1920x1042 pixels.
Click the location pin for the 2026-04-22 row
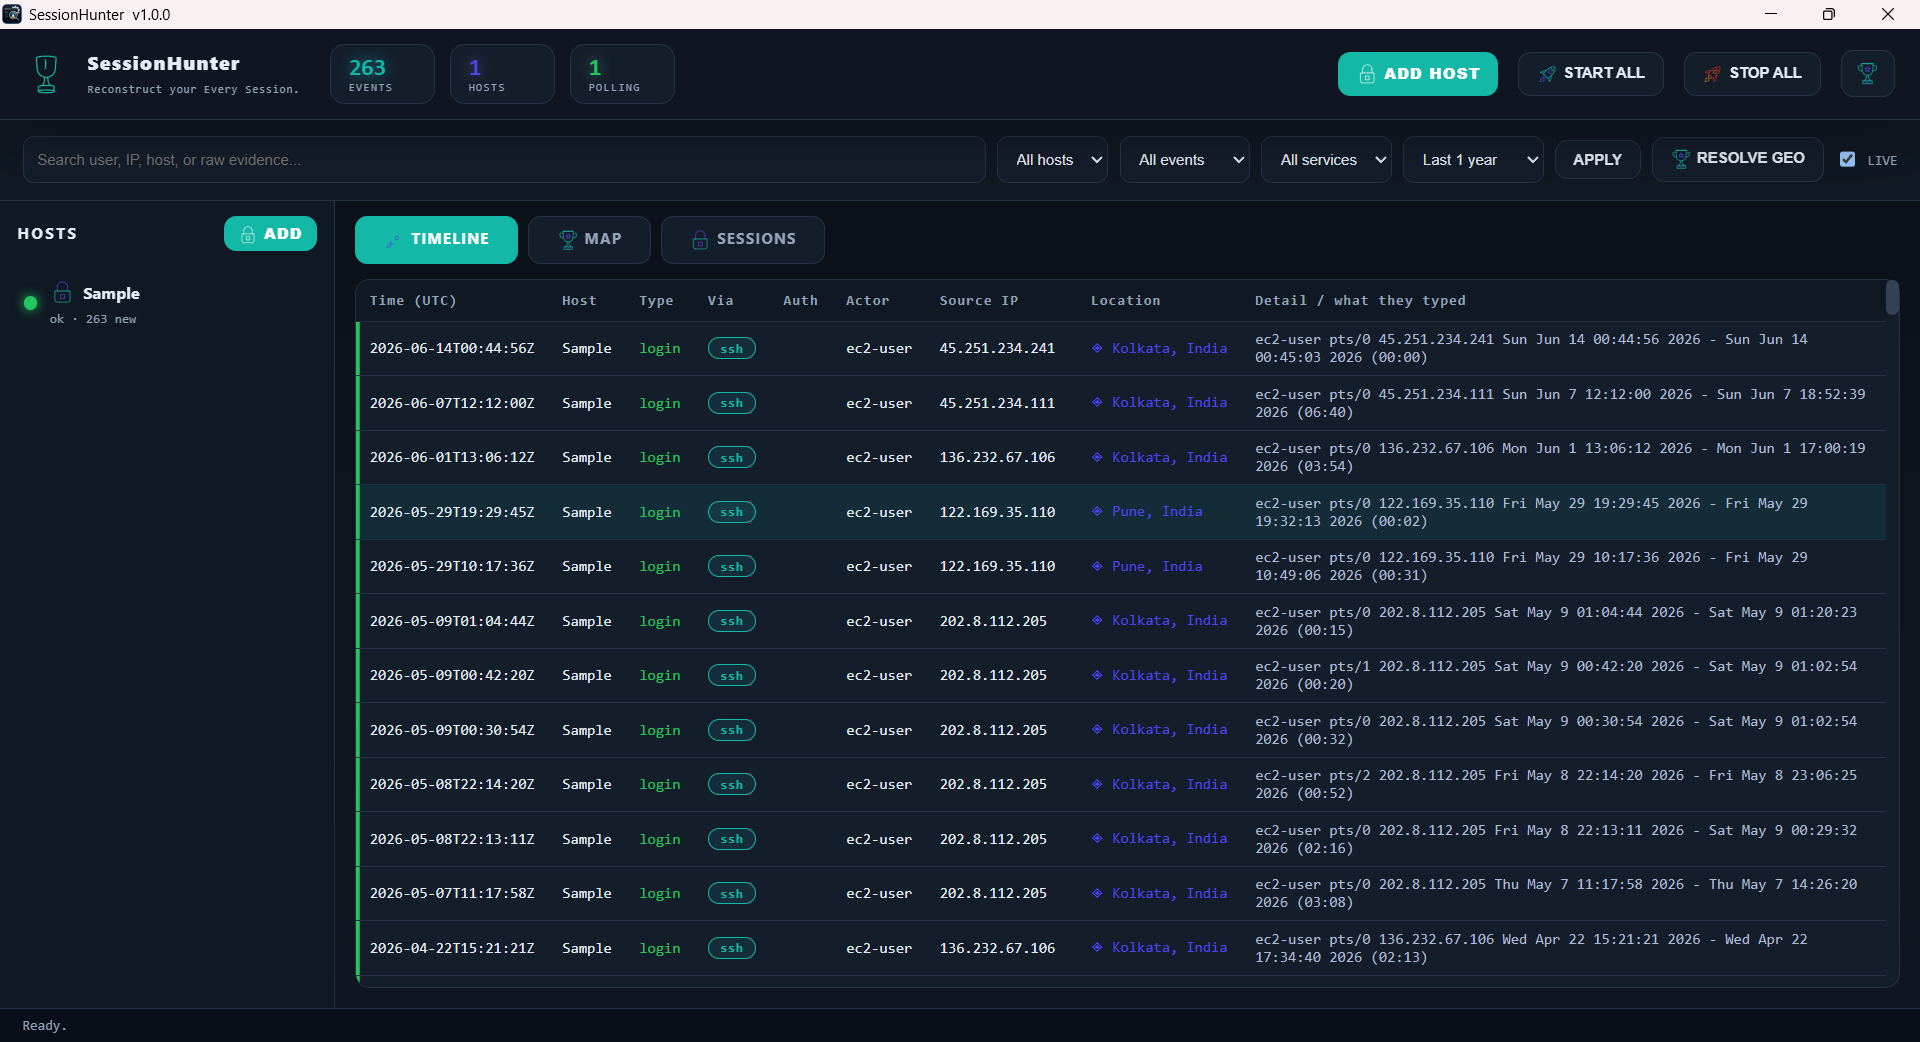click(x=1097, y=947)
